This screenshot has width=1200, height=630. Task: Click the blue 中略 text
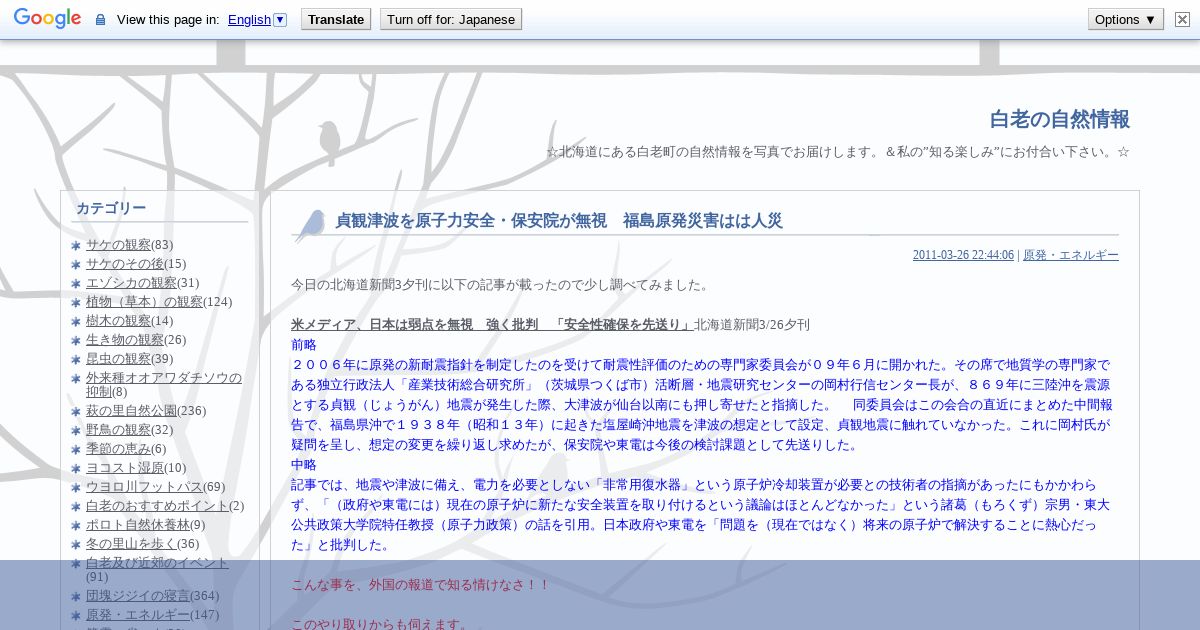pos(304,465)
